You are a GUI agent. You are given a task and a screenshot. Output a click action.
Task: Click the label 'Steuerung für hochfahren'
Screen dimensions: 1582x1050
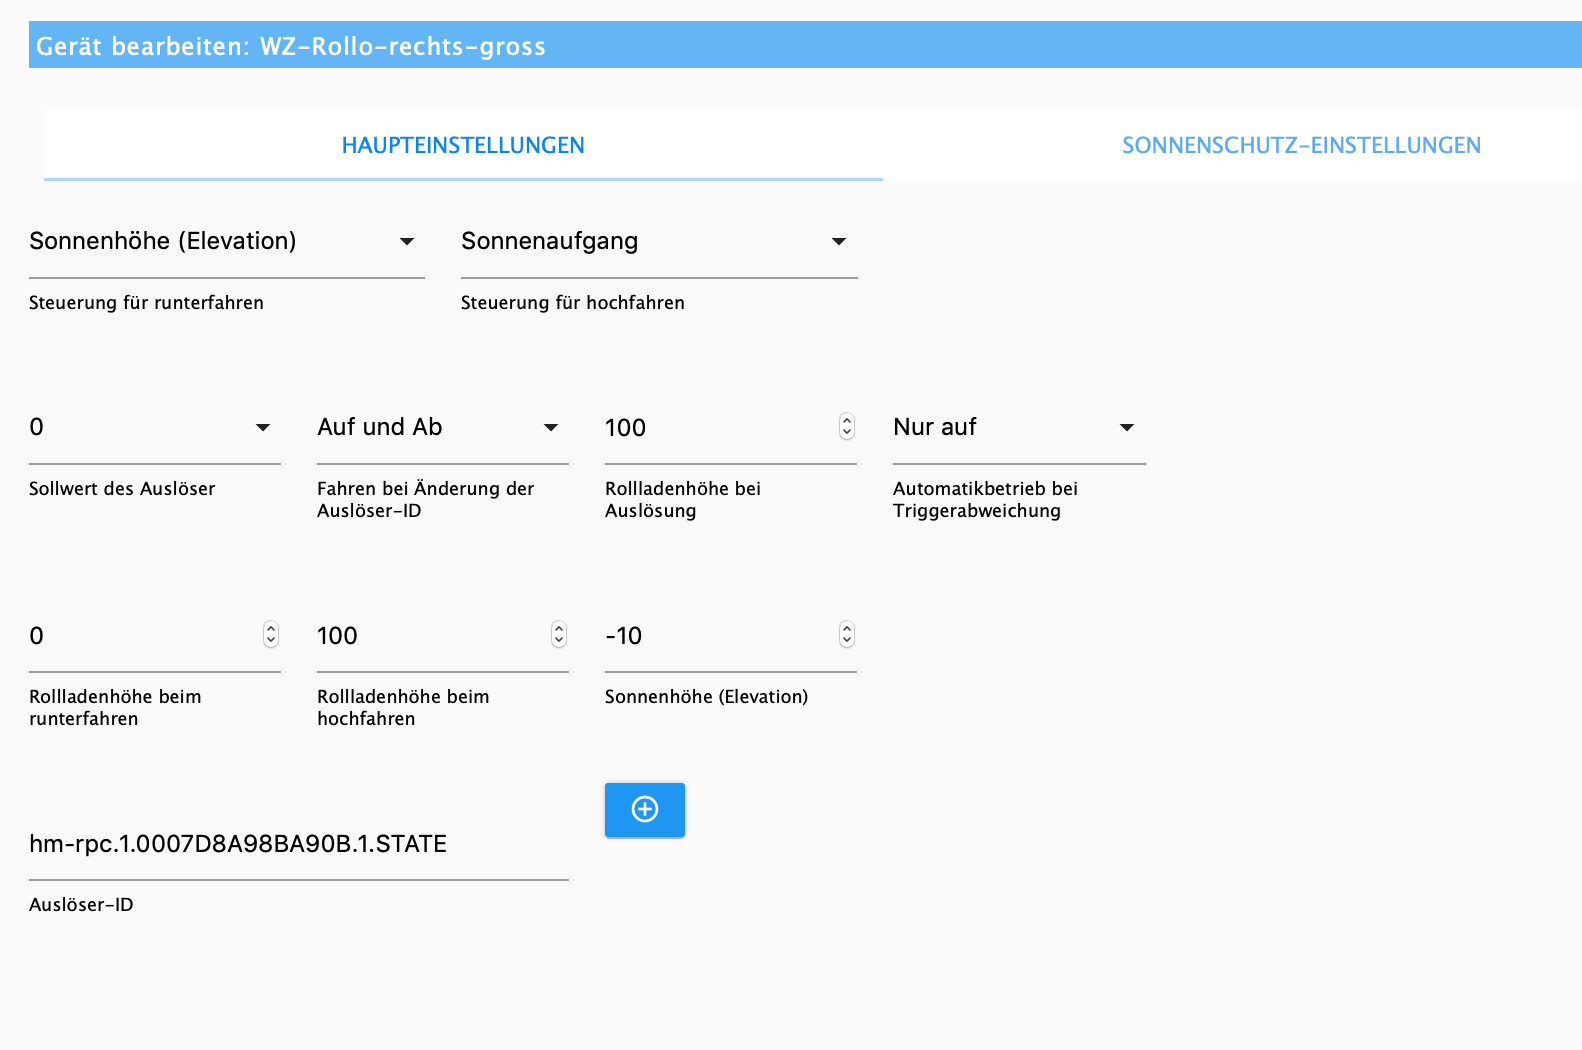coord(573,303)
